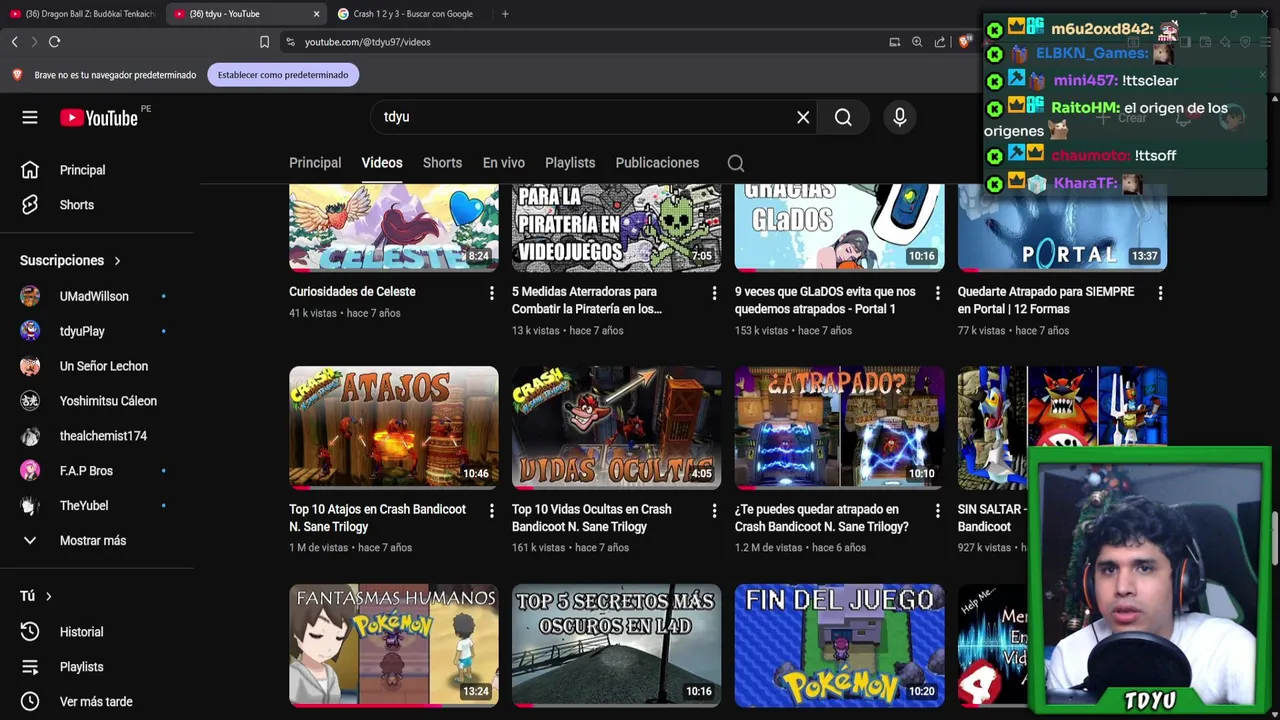Play Curiosidades de Celeste thumbnail
Image resolution: width=1280 pixels, height=720 pixels.
point(394,228)
